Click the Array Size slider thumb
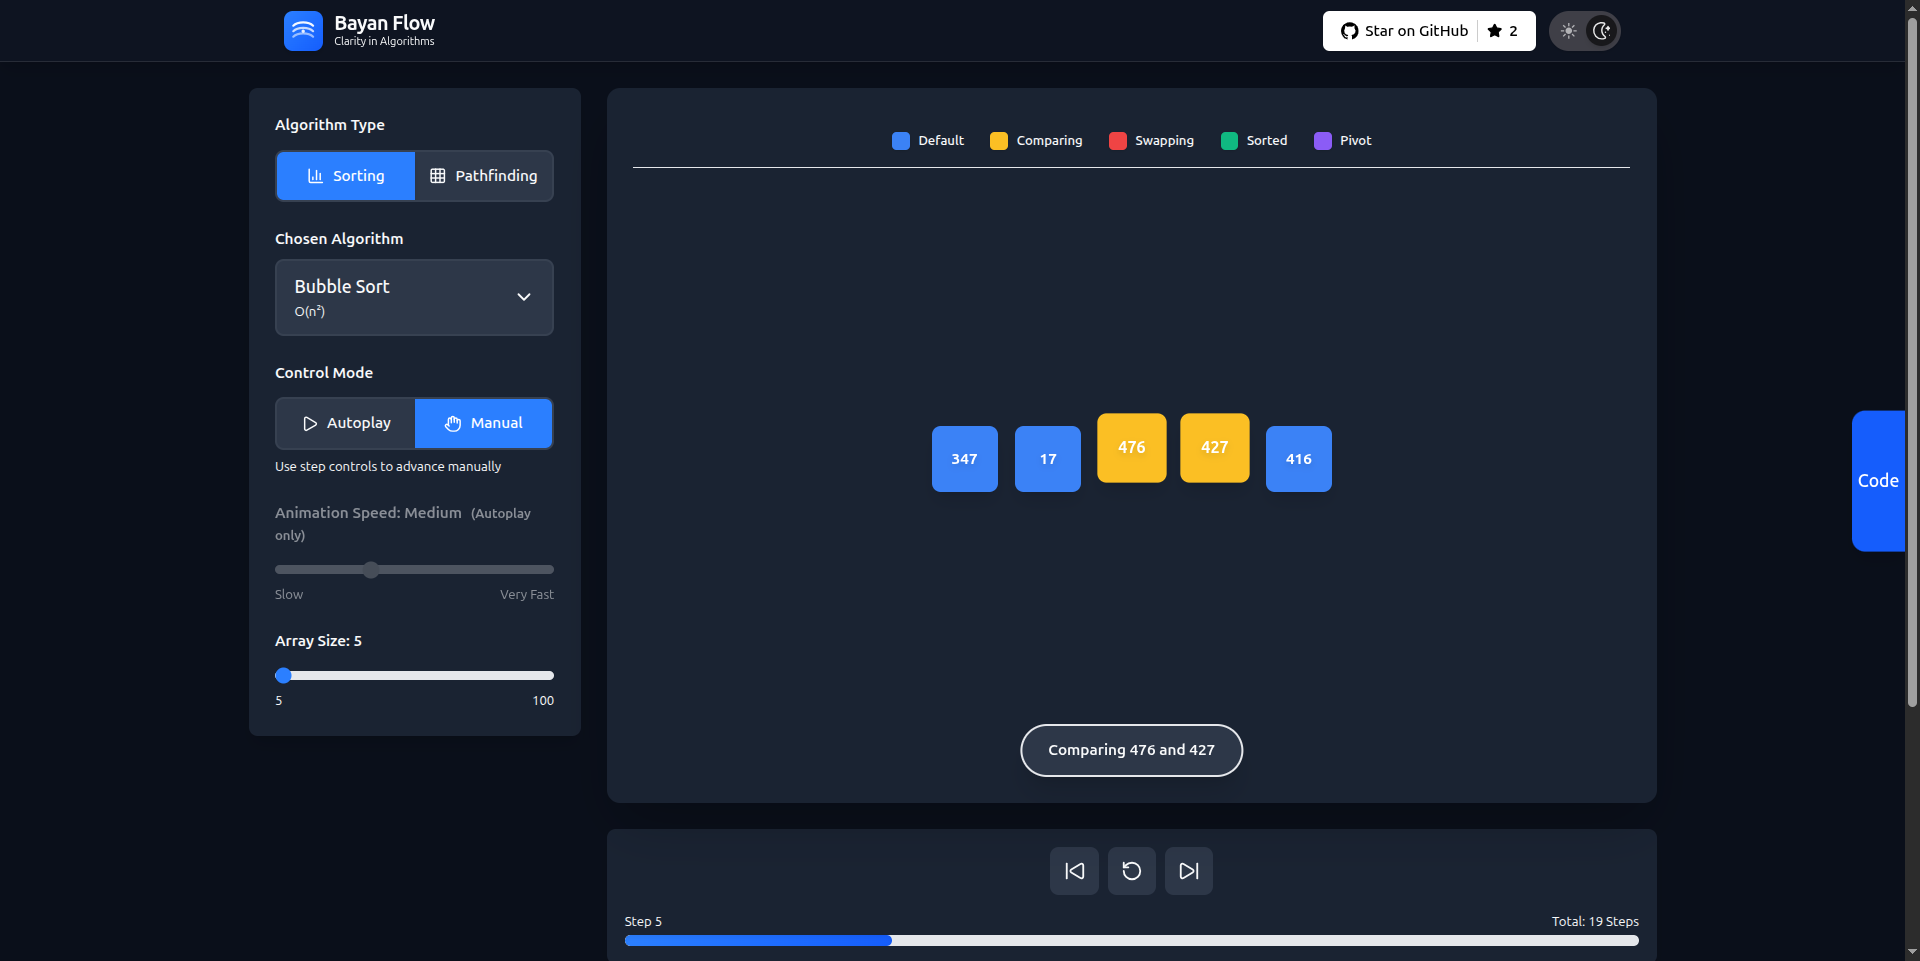The width and height of the screenshot is (1920, 961). pos(283,675)
